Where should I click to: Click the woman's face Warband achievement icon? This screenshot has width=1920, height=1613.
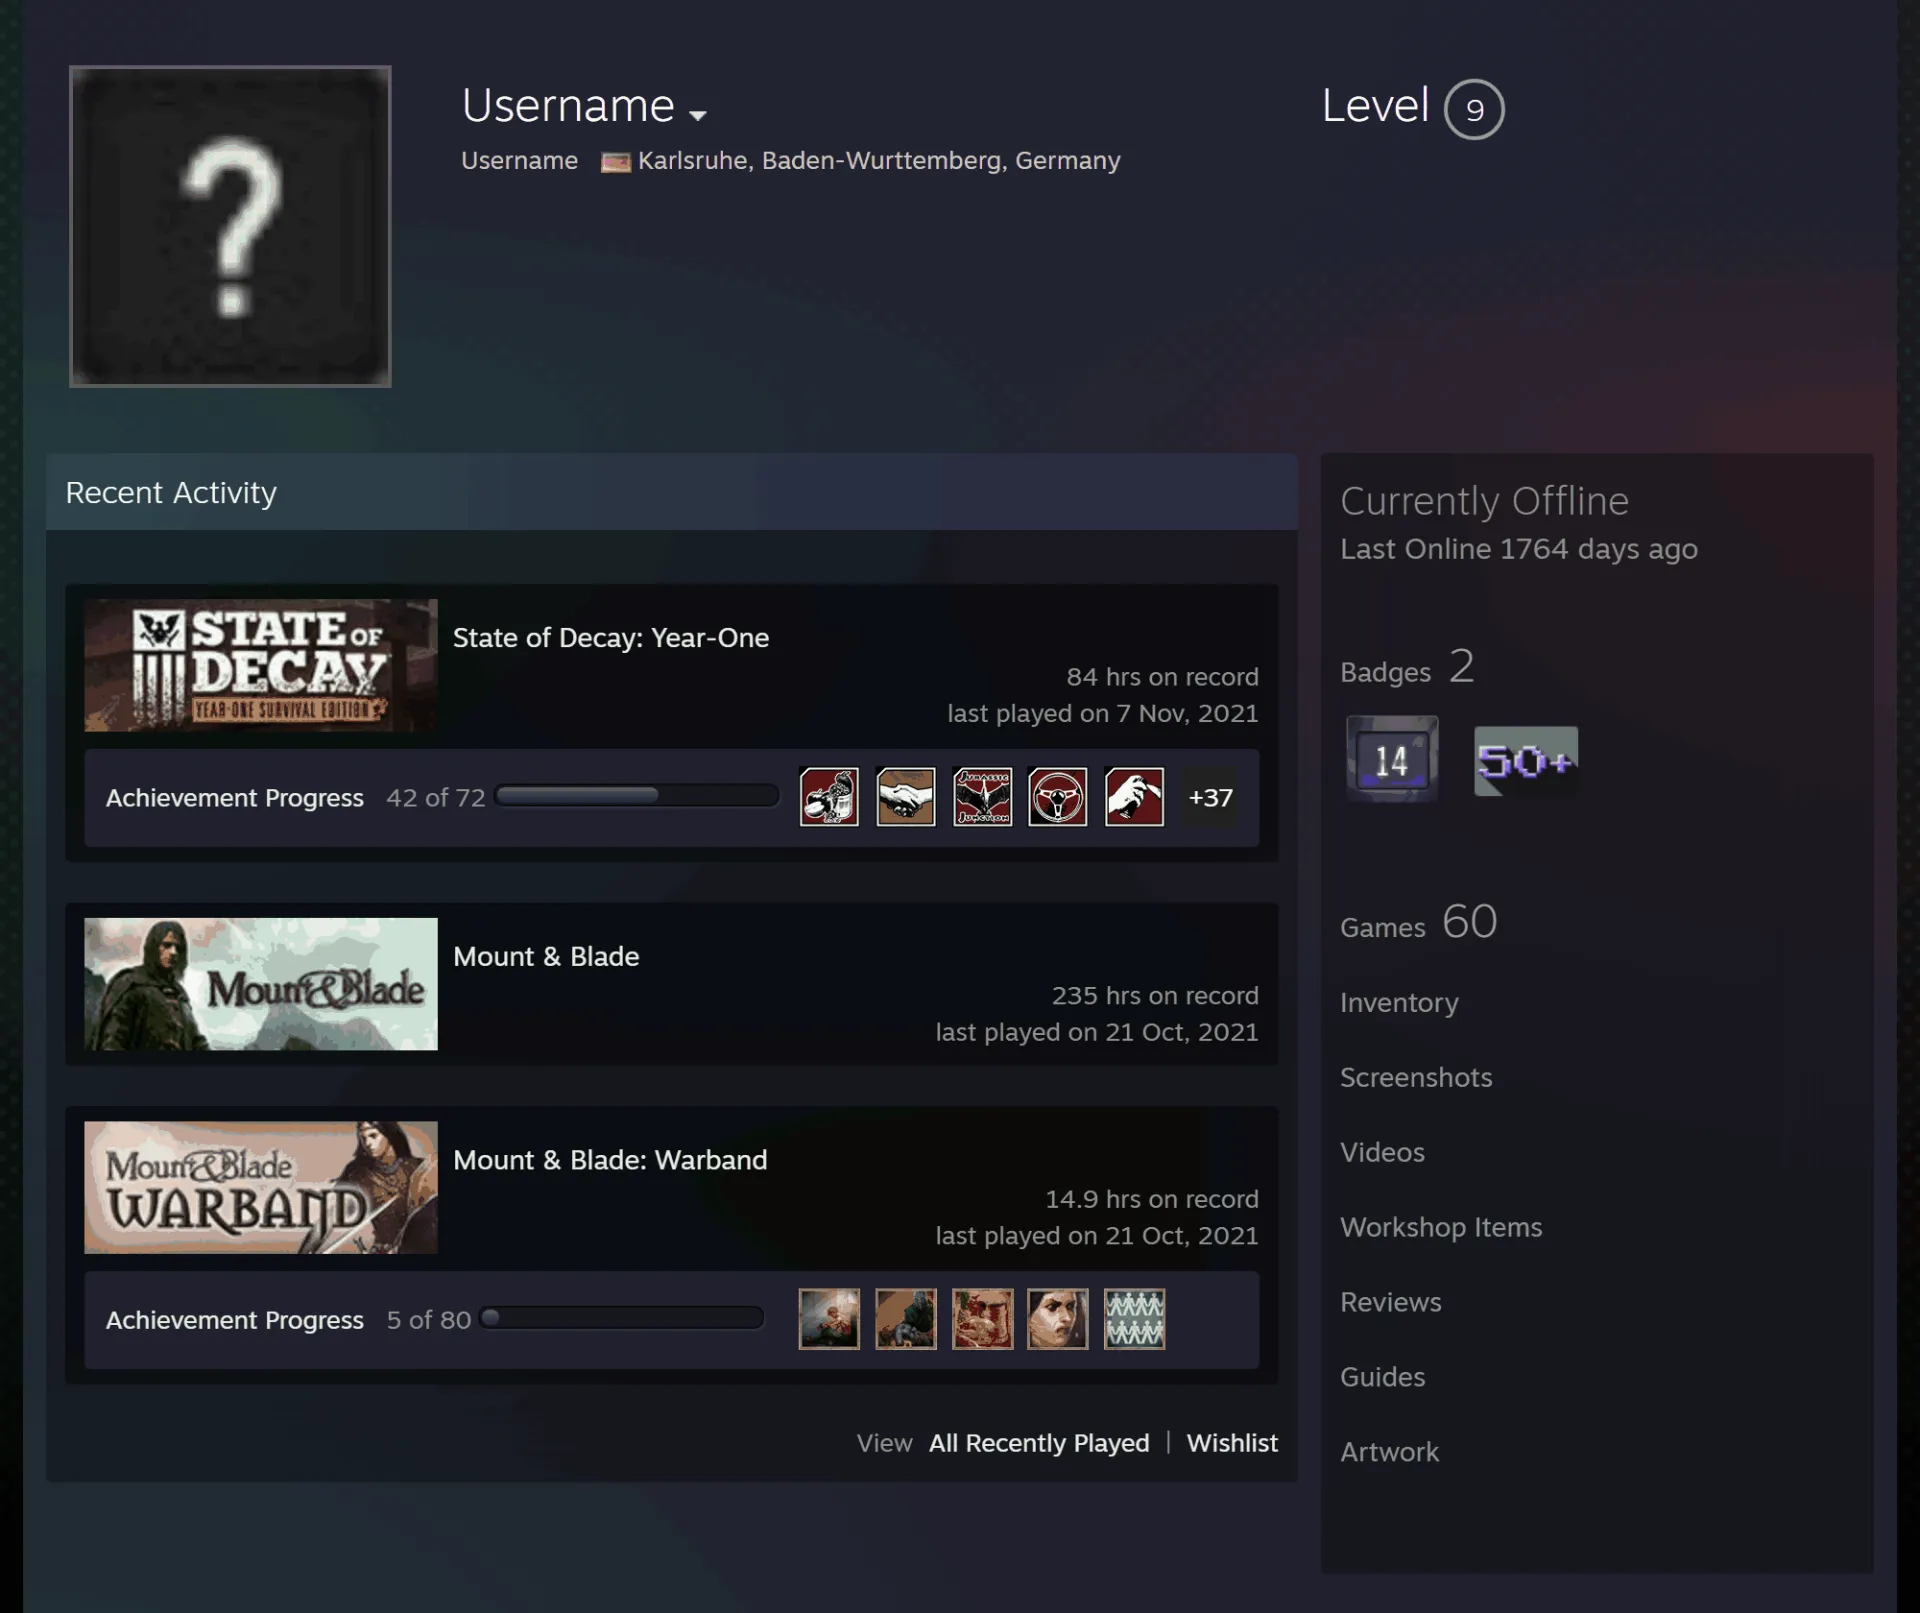[x=1058, y=1319]
